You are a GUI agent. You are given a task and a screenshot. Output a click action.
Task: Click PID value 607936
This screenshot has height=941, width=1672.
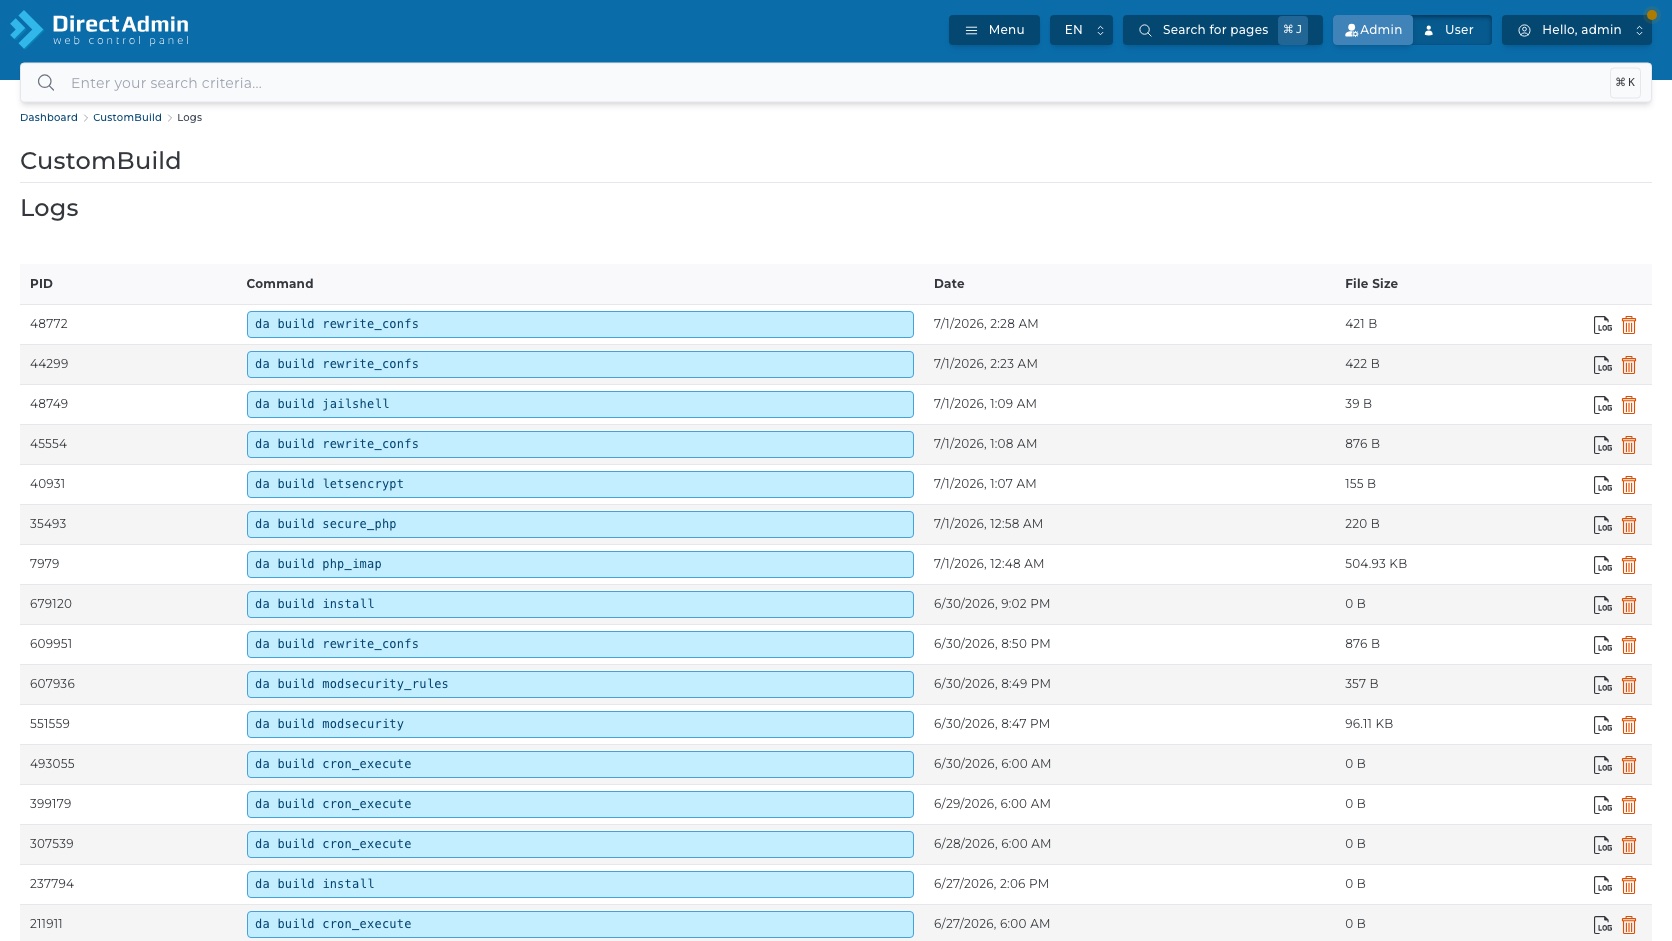point(52,684)
